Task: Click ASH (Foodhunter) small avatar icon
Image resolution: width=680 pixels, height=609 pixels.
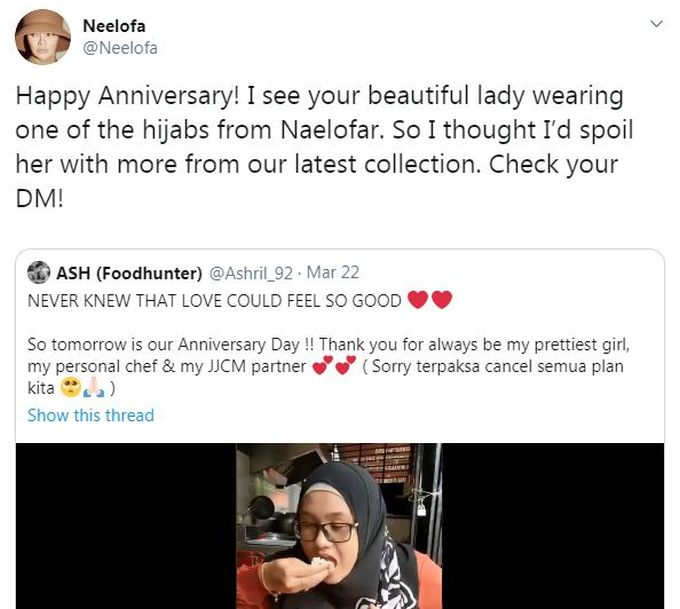Action: pyautogui.click(x=39, y=273)
